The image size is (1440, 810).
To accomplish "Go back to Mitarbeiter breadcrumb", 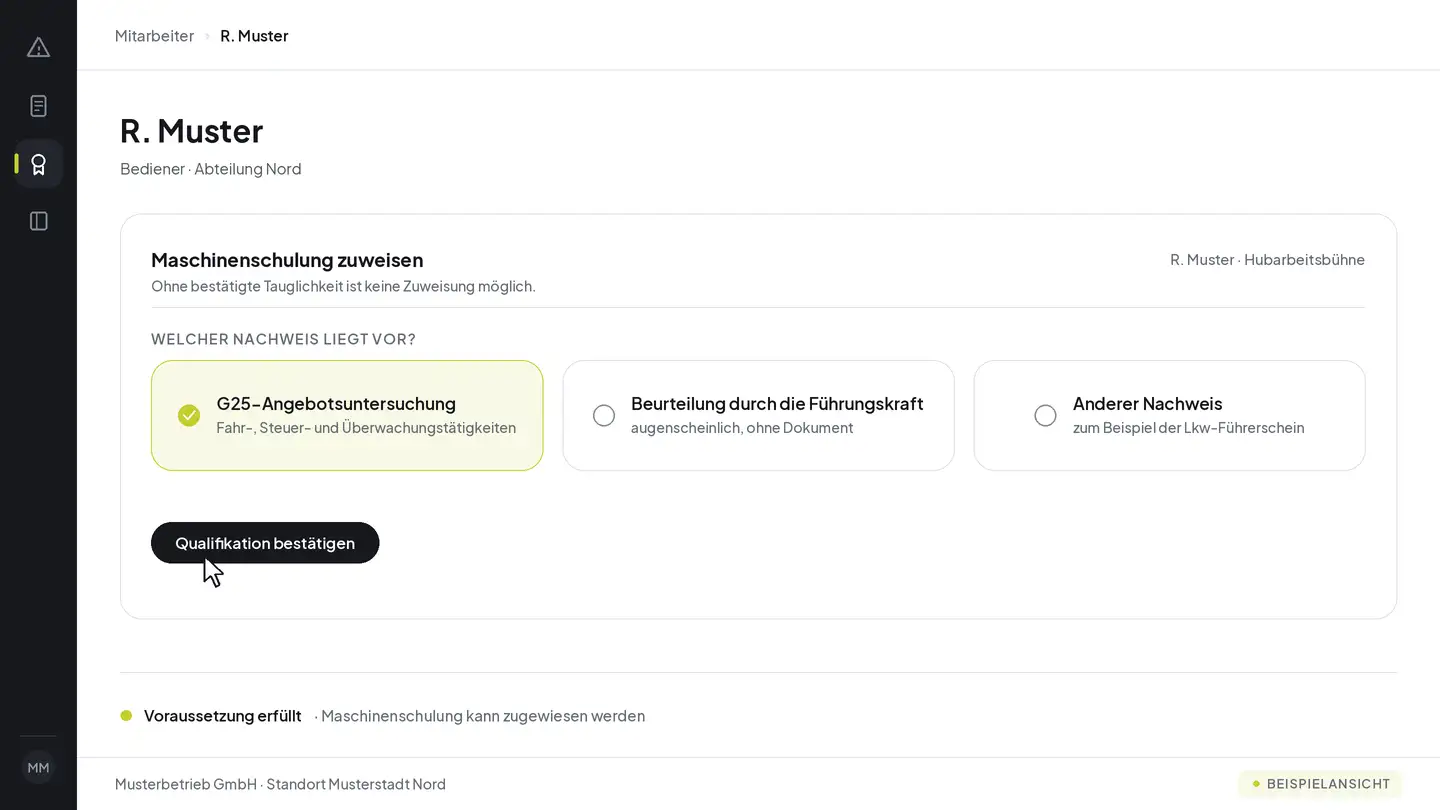I will tap(154, 35).
